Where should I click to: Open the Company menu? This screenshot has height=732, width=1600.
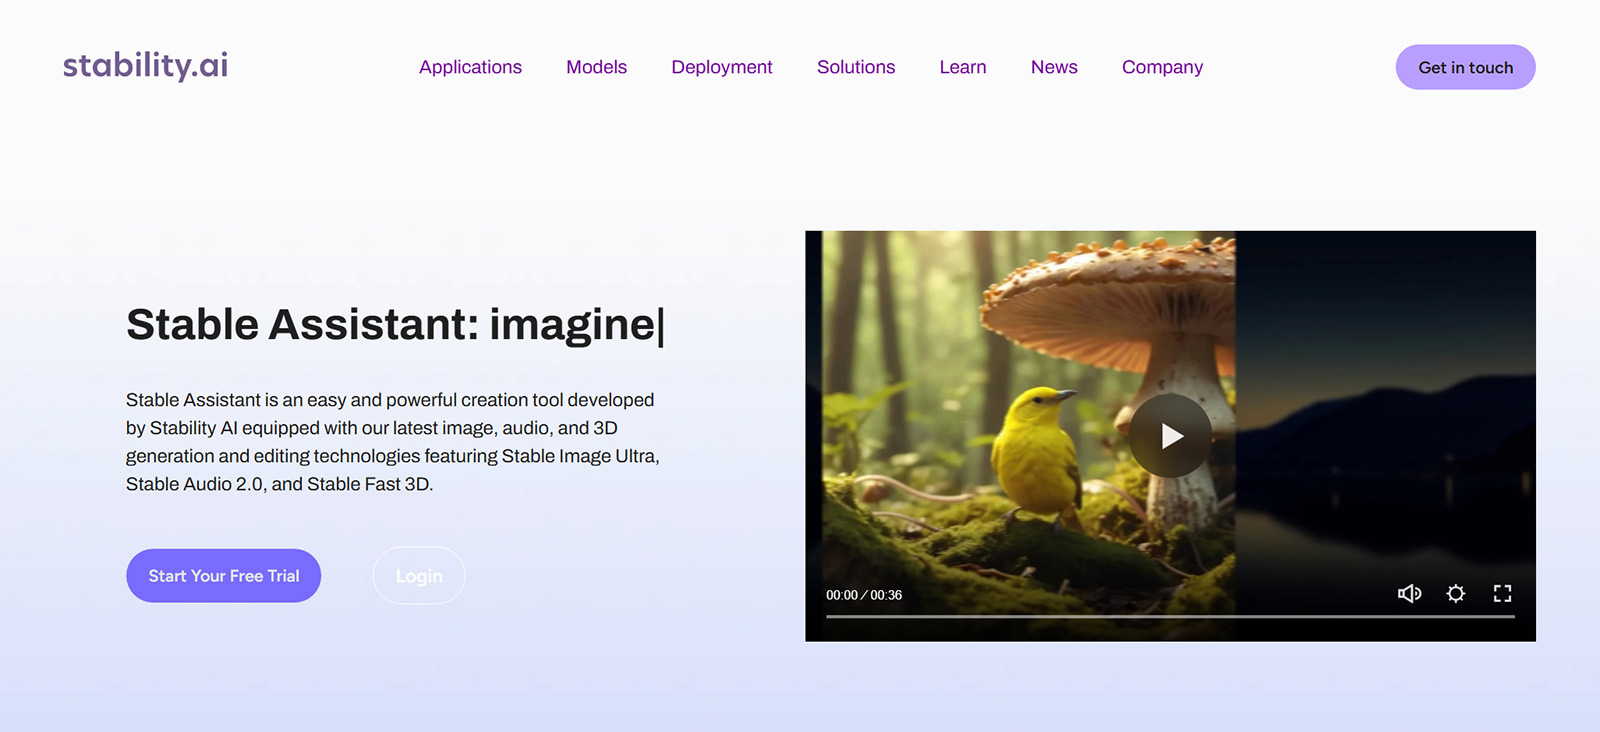pos(1162,67)
